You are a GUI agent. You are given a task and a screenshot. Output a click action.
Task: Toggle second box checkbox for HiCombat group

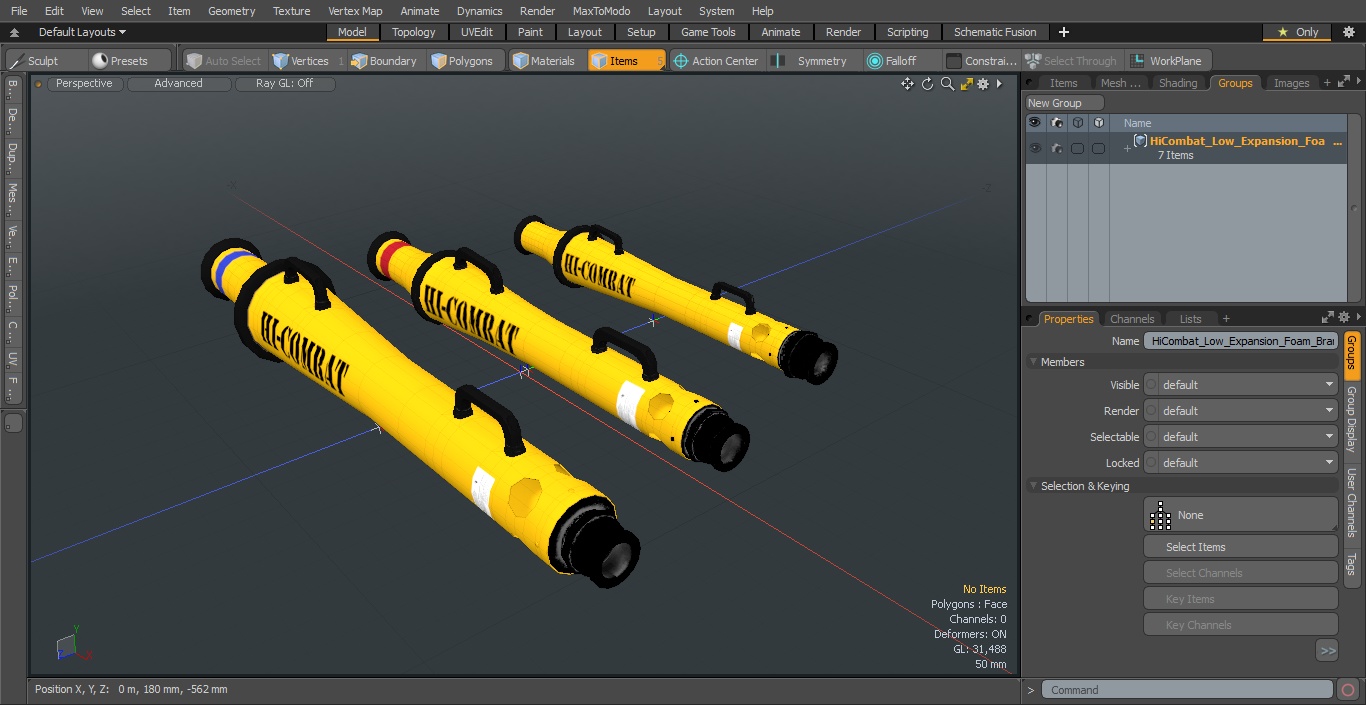(1098, 148)
